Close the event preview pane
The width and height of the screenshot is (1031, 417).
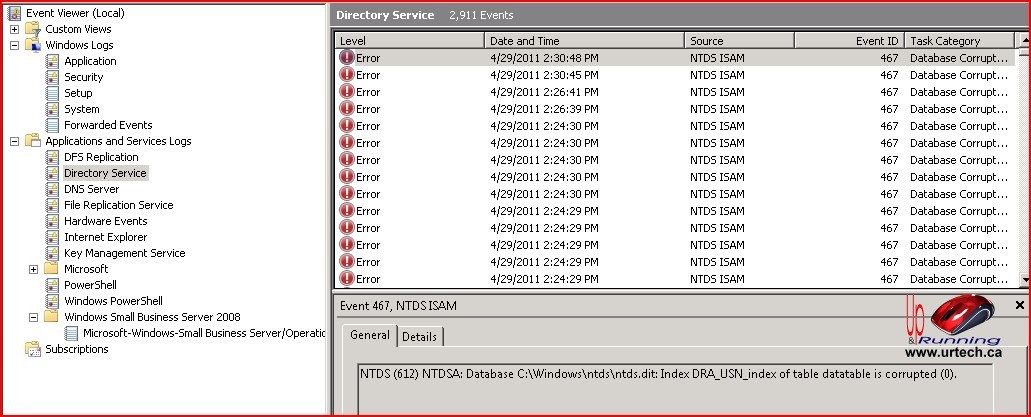[1019, 305]
